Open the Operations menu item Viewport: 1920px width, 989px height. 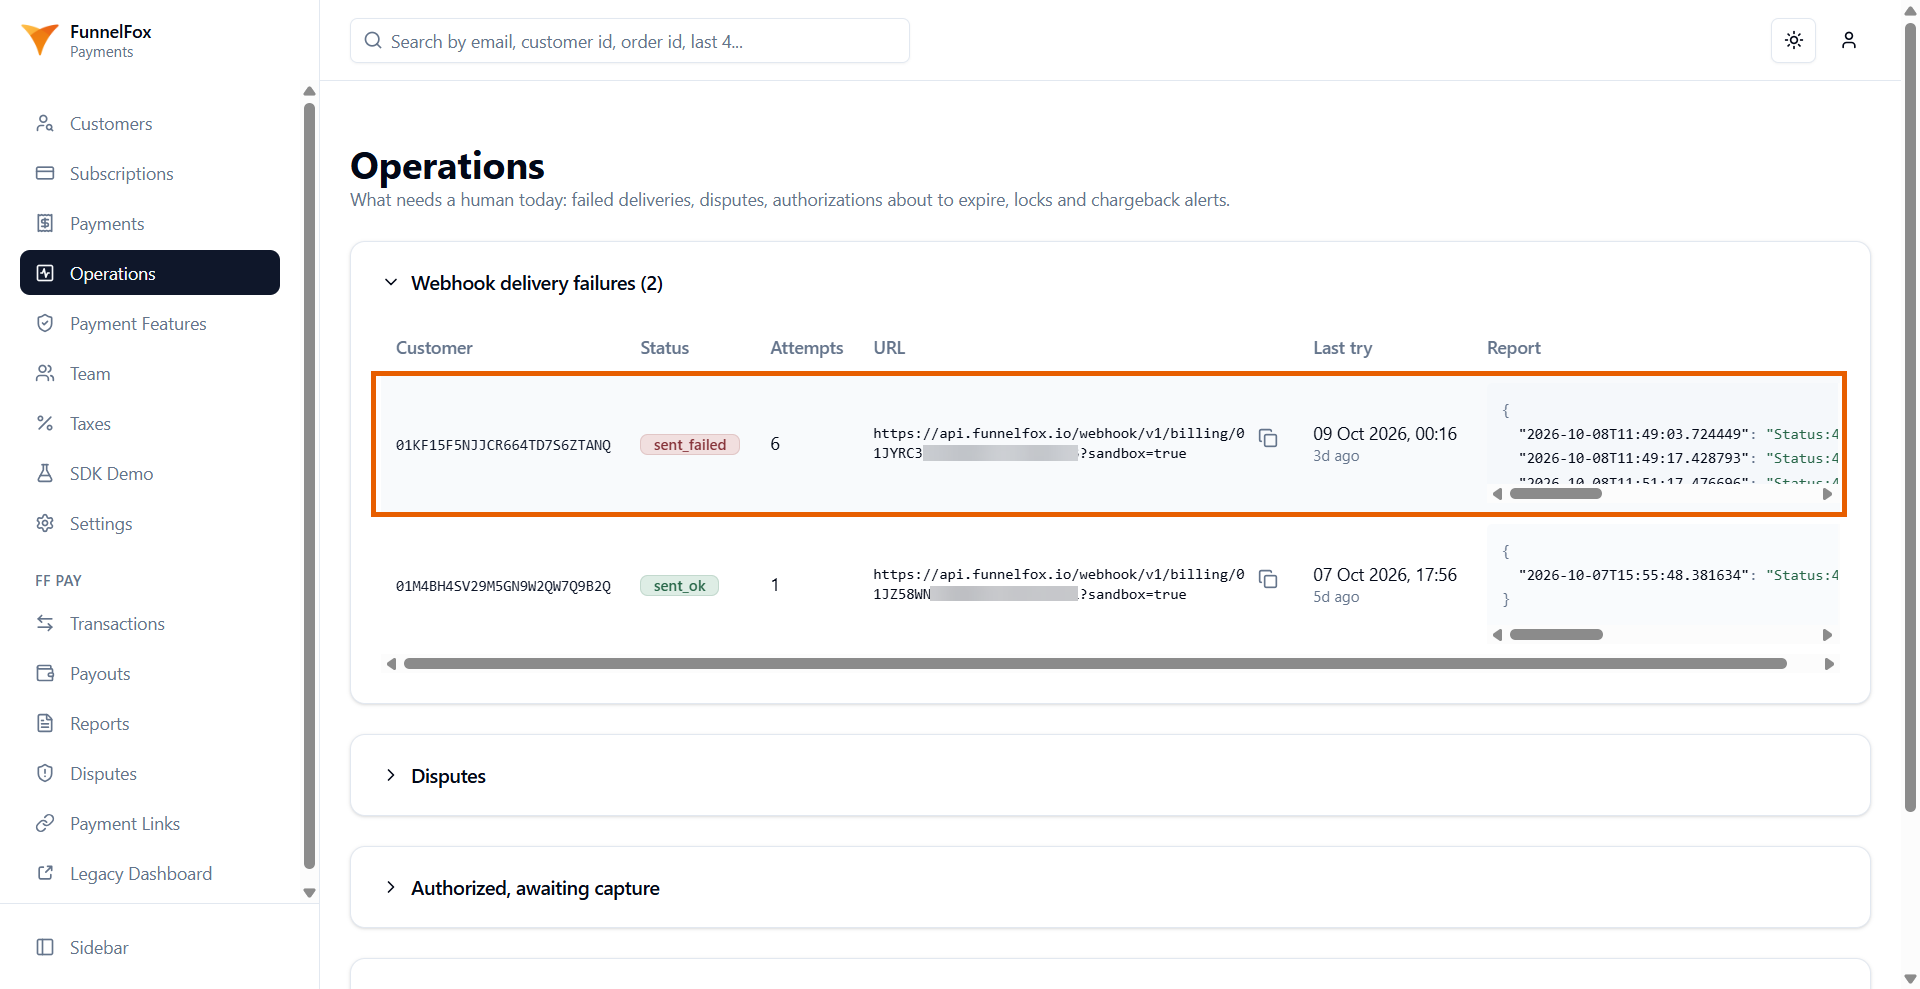click(x=150, y=273)
